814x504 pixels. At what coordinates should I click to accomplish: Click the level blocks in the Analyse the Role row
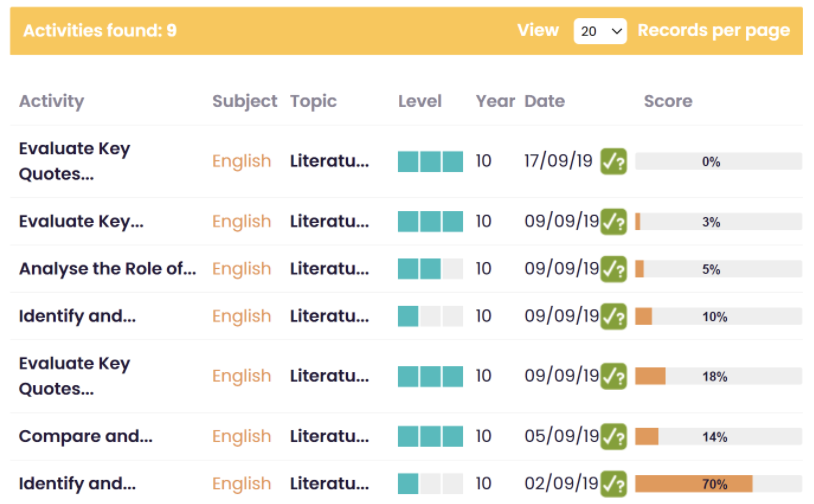click(430, 269)
